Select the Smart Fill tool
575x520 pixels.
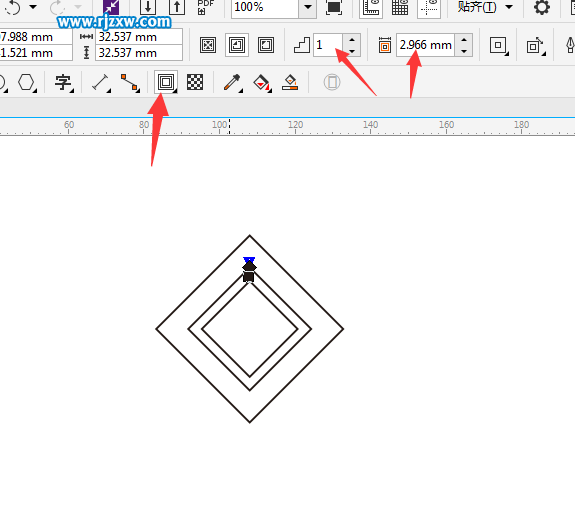click(290, 82)
